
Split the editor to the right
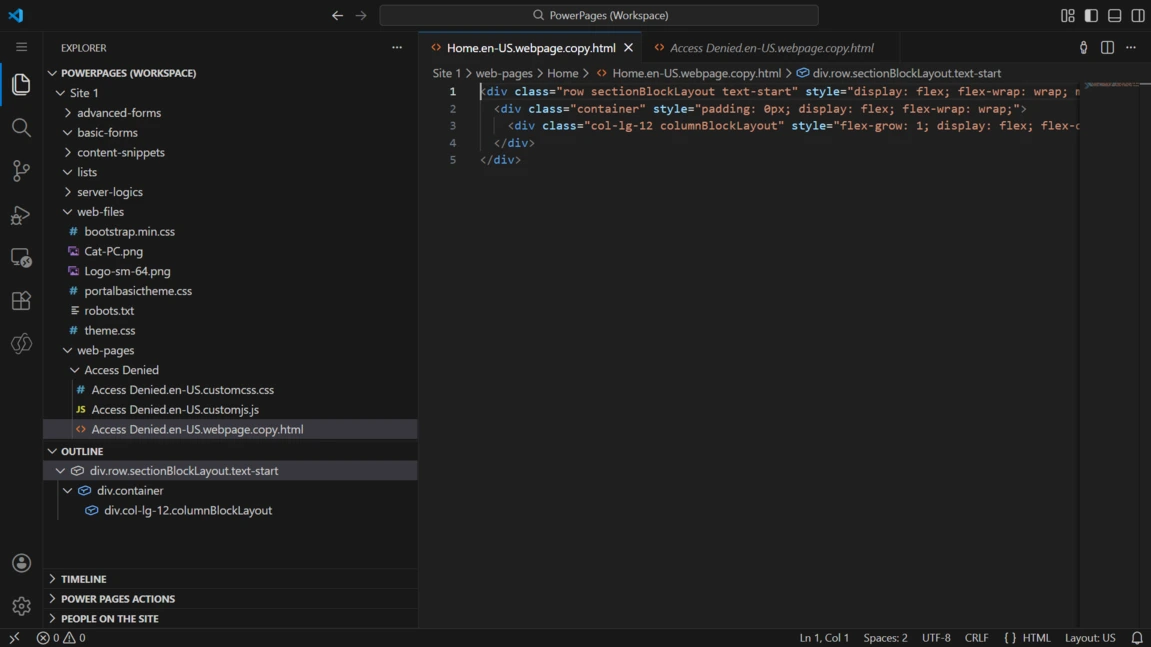[x=1107, y=48]
